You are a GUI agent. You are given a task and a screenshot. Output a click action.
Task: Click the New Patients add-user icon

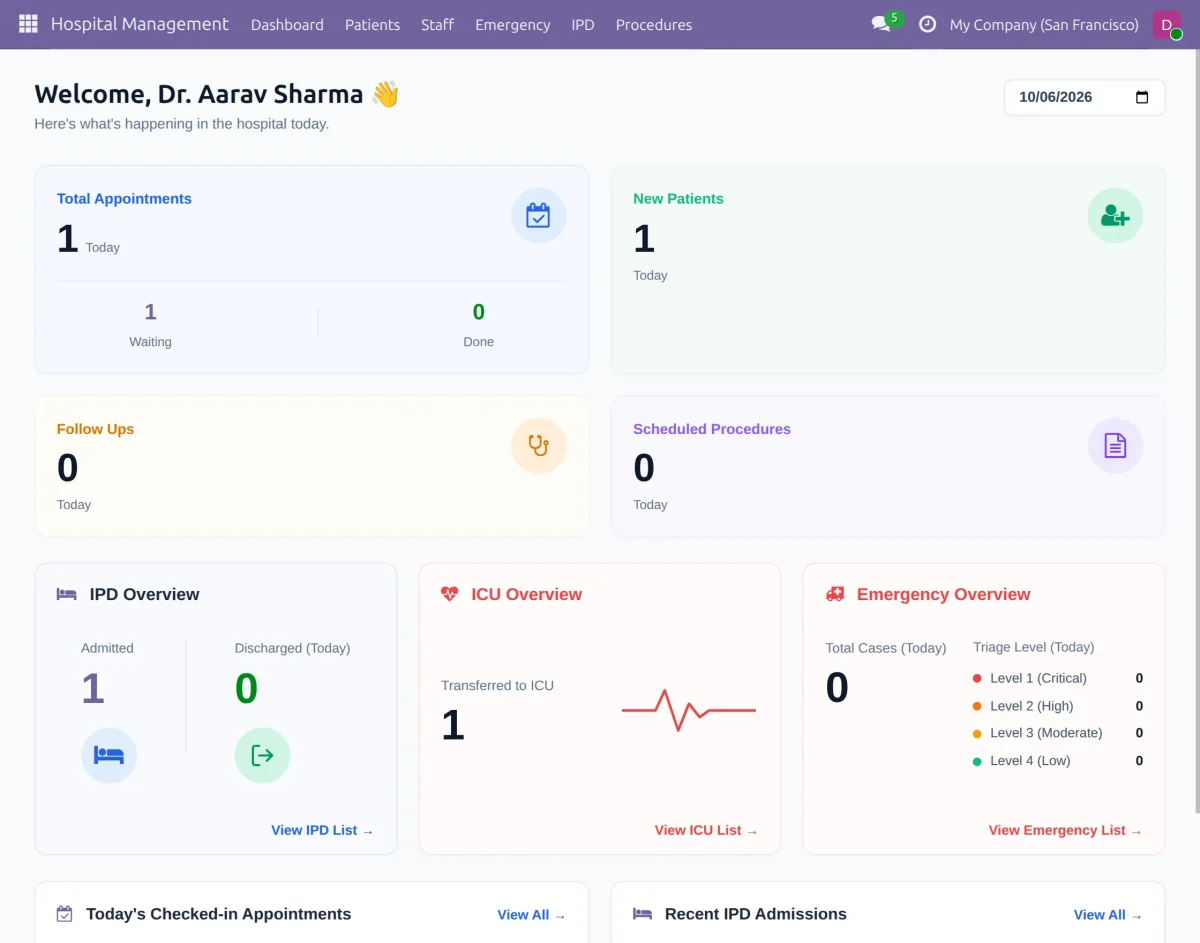click(1115, 216)
